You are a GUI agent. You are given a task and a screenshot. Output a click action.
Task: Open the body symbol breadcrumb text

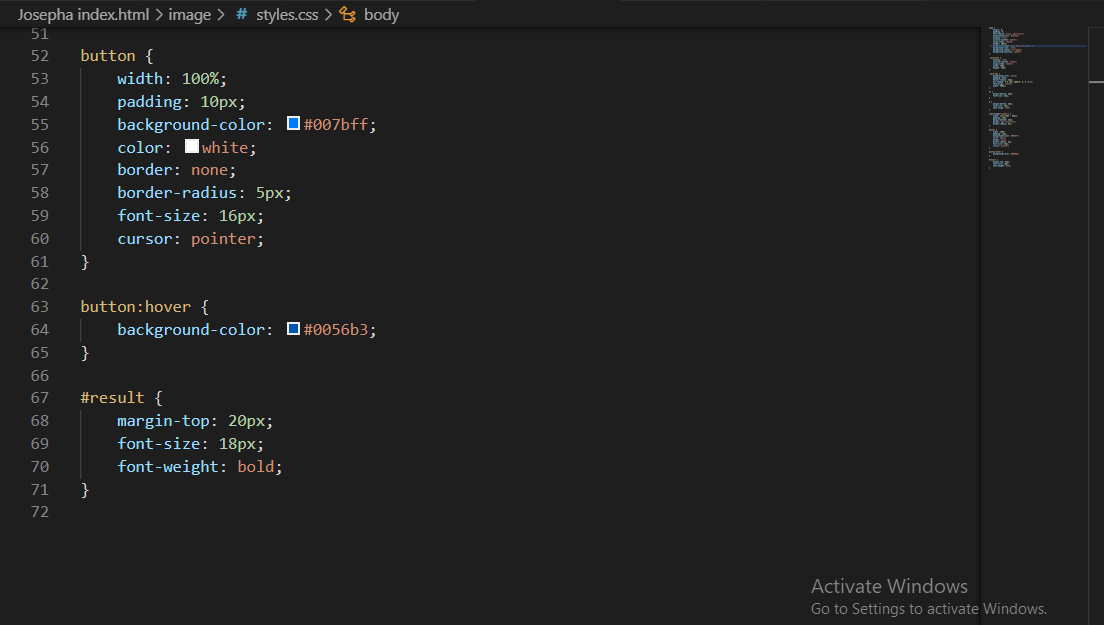pyautogui.click(x=381, y=14)
